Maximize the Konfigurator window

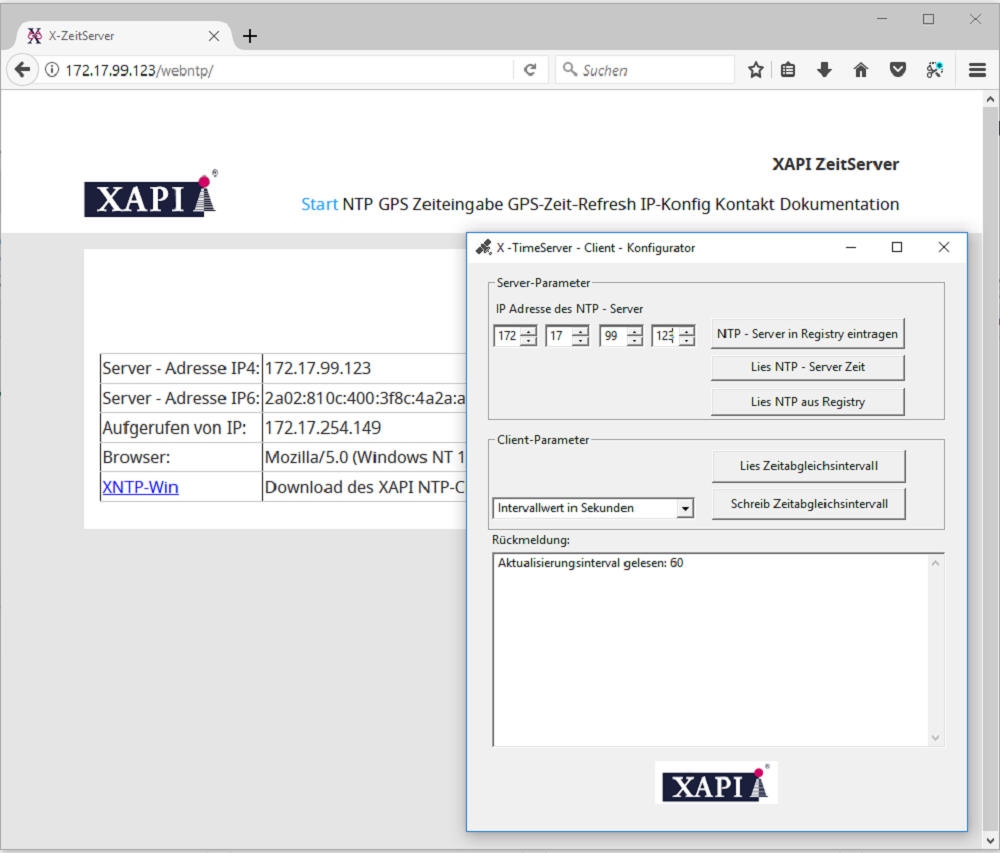pyautogui.click(x=897, y=247)
